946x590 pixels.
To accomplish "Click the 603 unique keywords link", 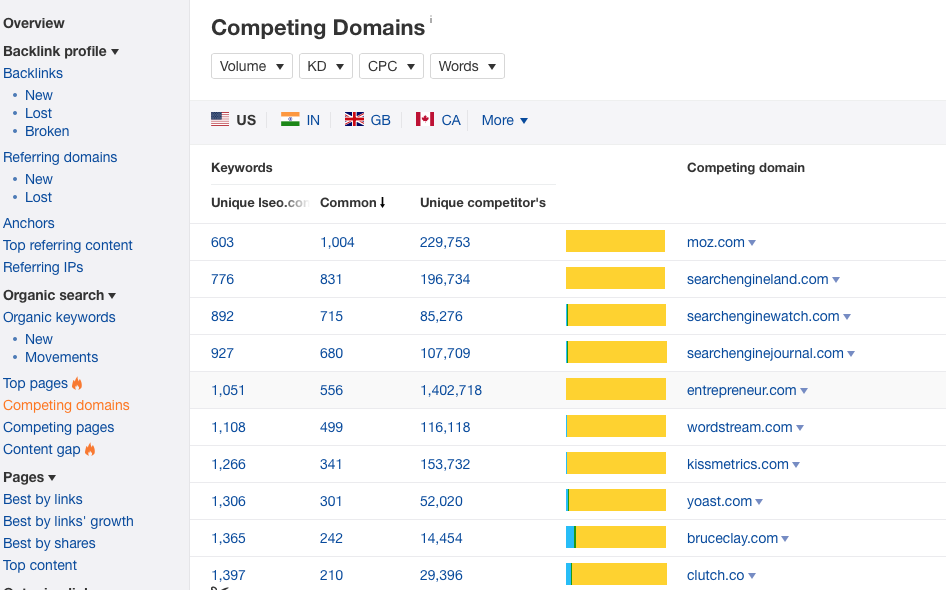I will coord(222,242).
